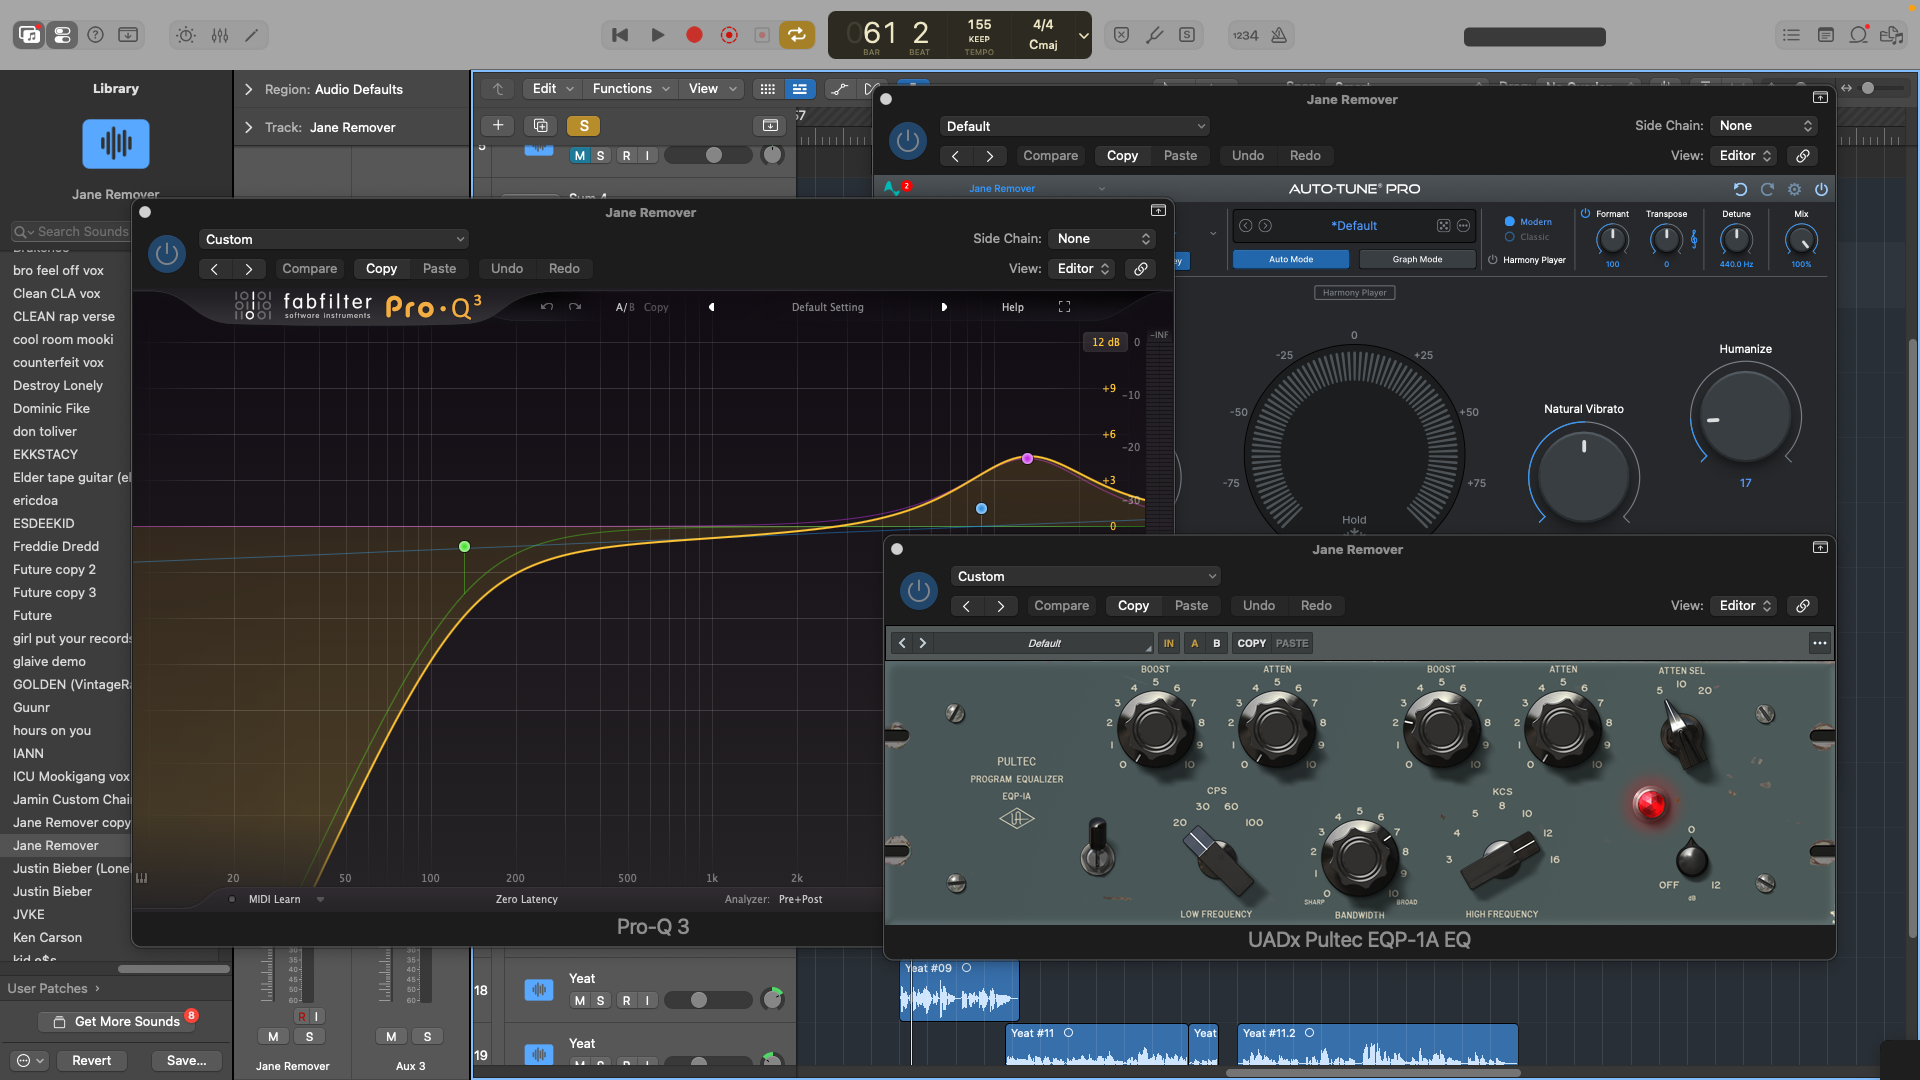Screen dimensions: 1920x1080
Task: Open the time signature and key dropdown
Action: 1083,35
